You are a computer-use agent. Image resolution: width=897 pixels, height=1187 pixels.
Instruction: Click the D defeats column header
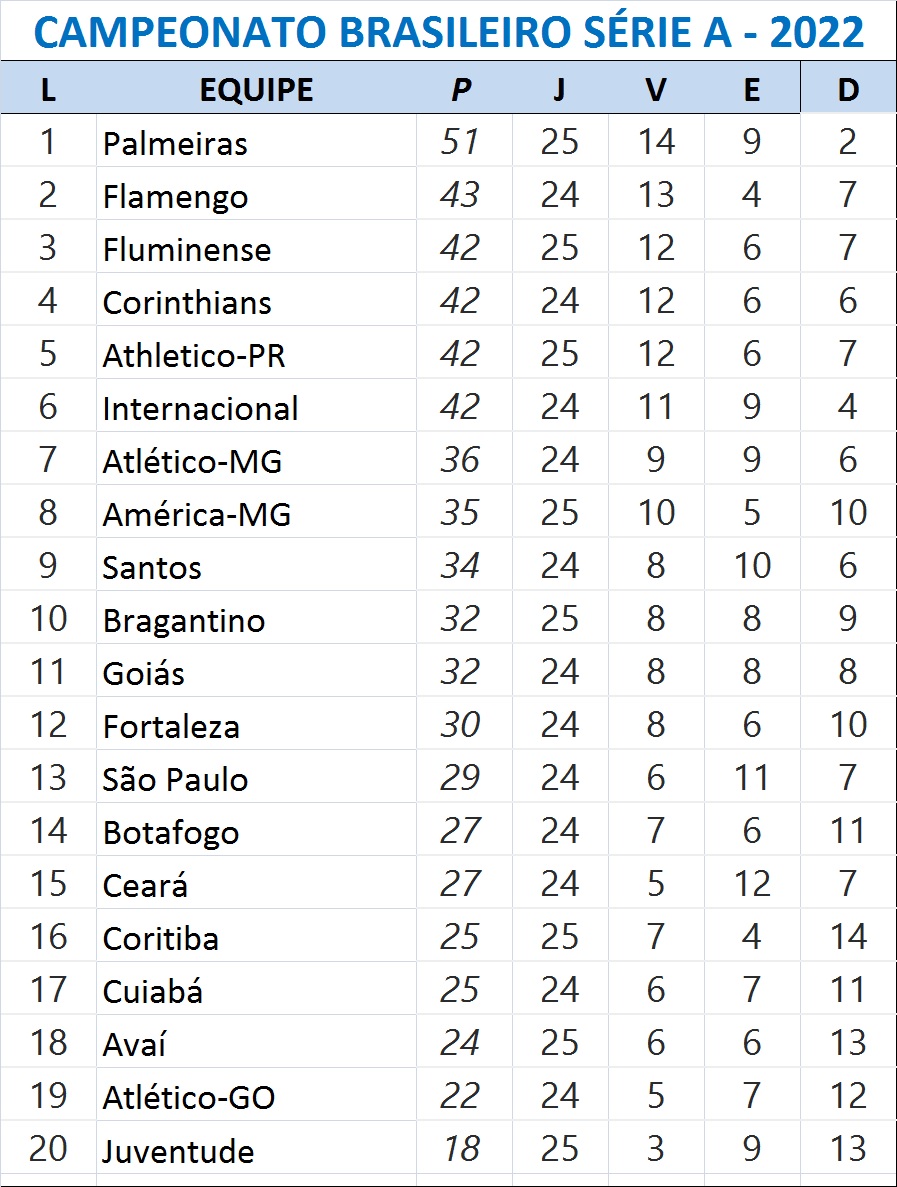(848, 89)
